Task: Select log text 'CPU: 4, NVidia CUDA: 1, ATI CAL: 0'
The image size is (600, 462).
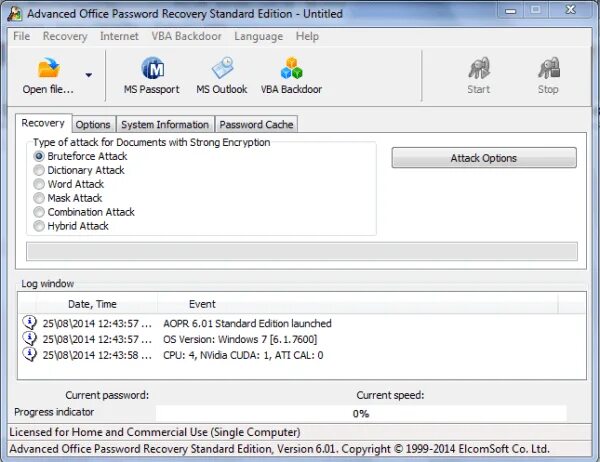Action: pyautogui.click(x=243, y=355)
